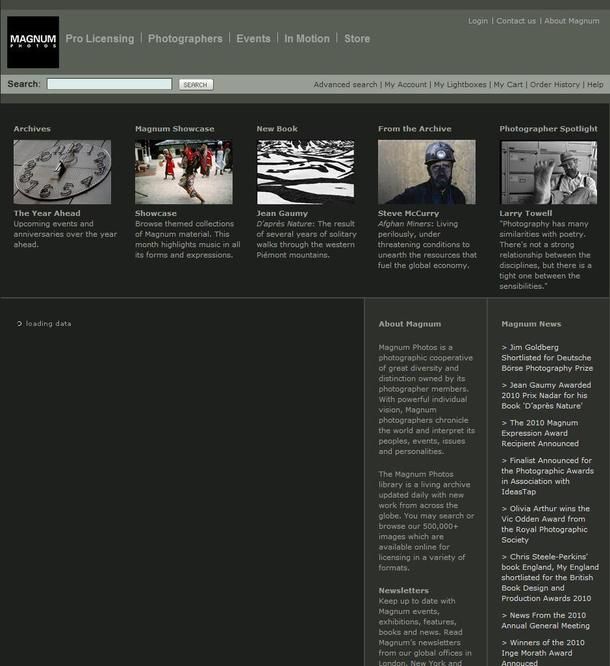Open the Magnum Showcase dancers thumbnail
Screen dimensions: 610x666
[184, 172]
